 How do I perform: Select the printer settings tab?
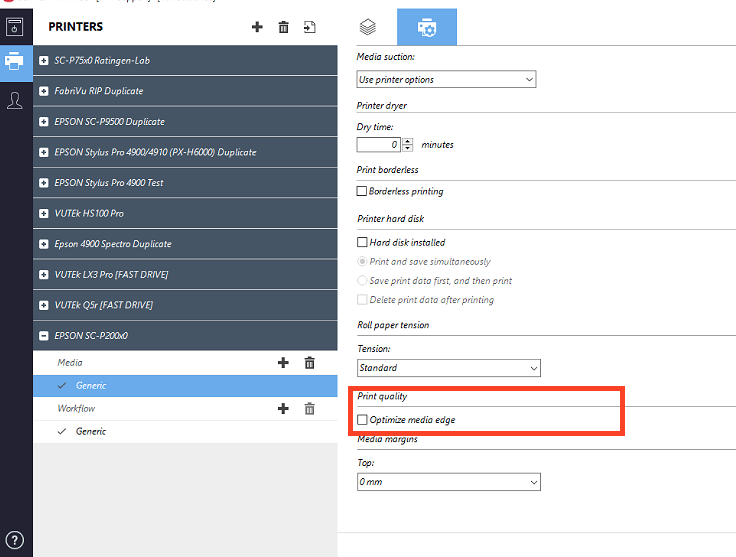point(427,27)
